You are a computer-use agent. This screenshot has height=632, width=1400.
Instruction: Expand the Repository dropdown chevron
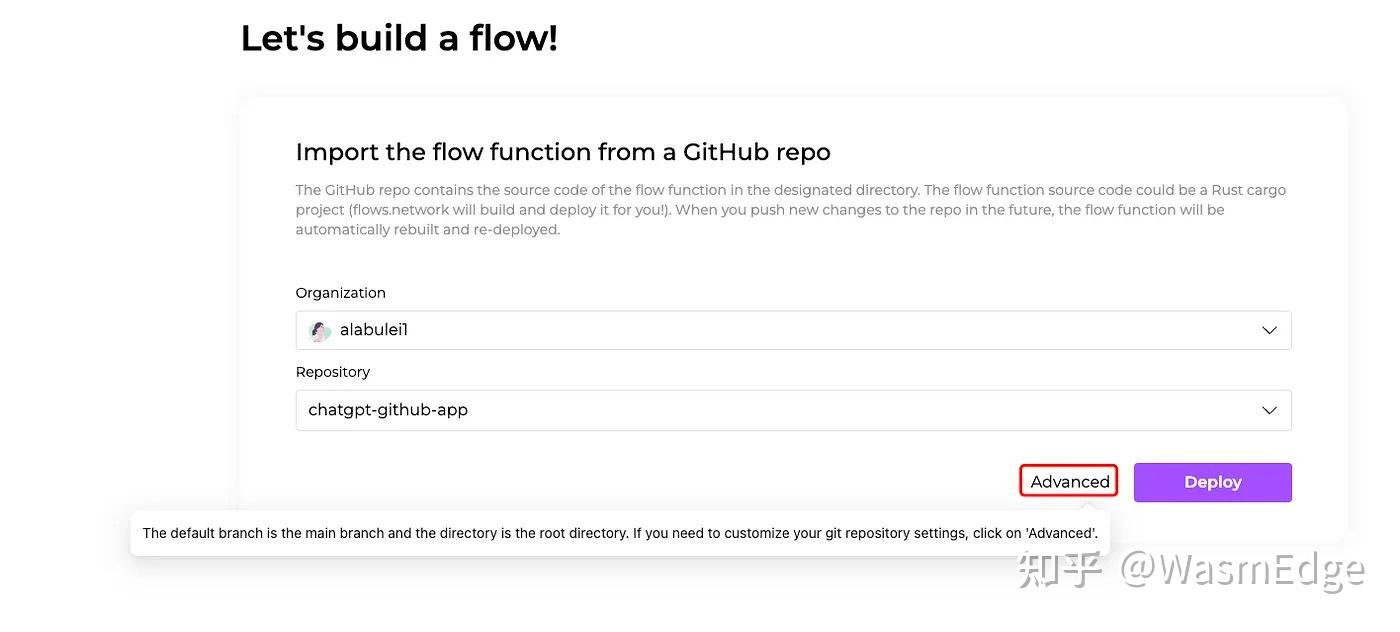tap(1269, 410)
